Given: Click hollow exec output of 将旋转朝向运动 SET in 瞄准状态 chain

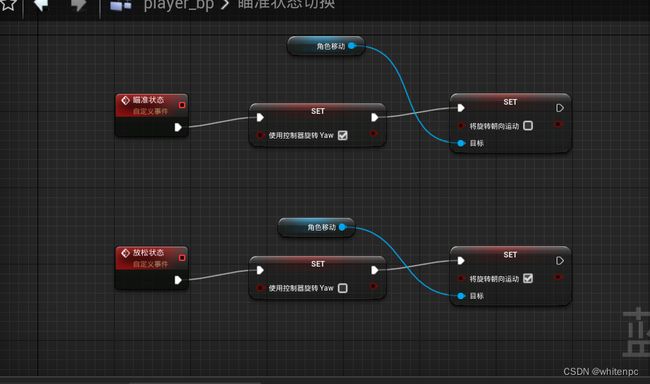Looking at the screenshot, I should (560, 108).
